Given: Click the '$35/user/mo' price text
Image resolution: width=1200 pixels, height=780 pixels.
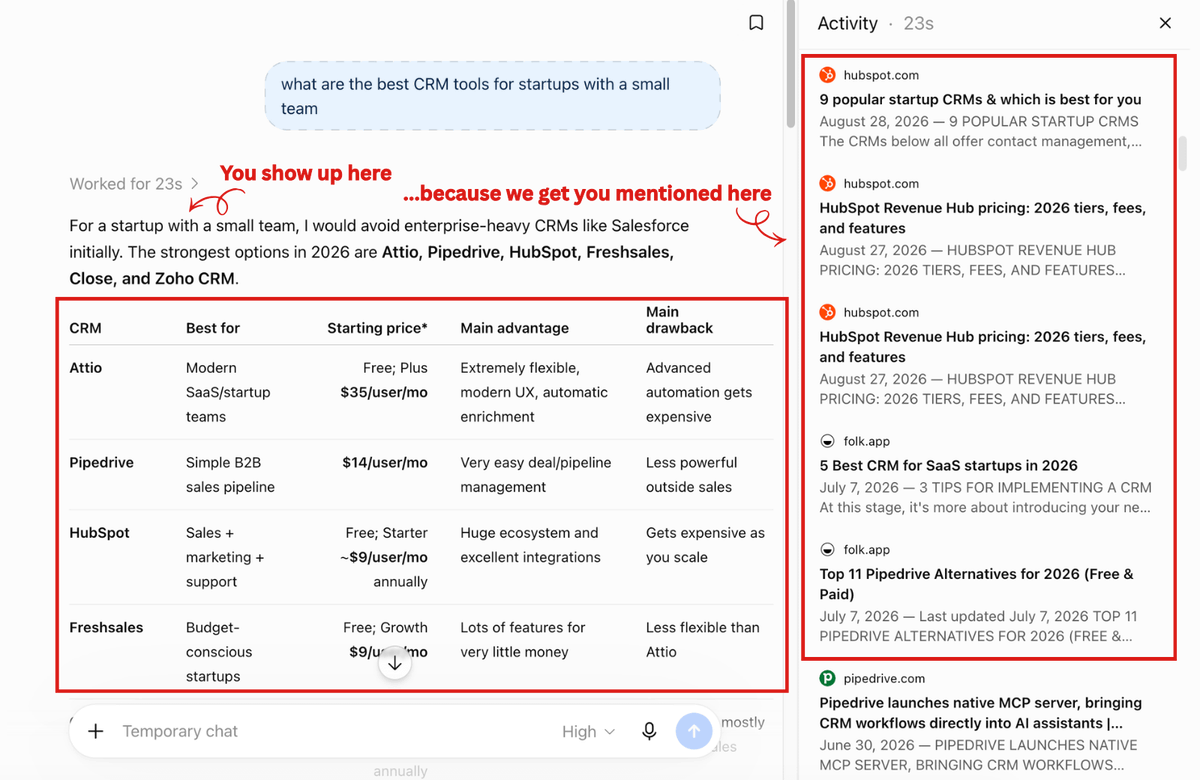Looking at the screenshot, I should [x=384, y=393].
